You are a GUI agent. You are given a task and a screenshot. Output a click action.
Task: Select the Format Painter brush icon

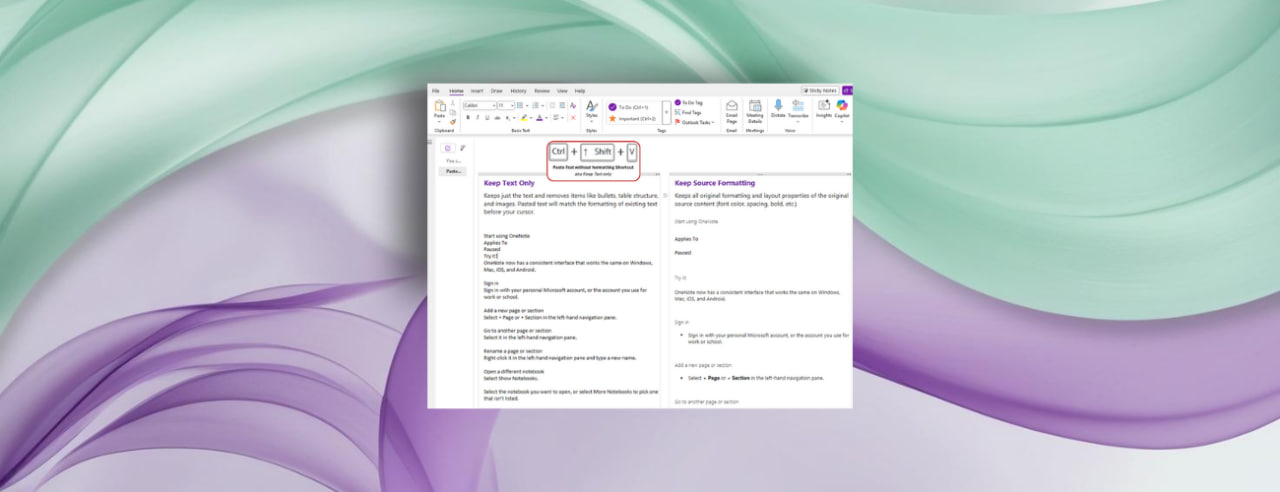[x=453, y=122]
